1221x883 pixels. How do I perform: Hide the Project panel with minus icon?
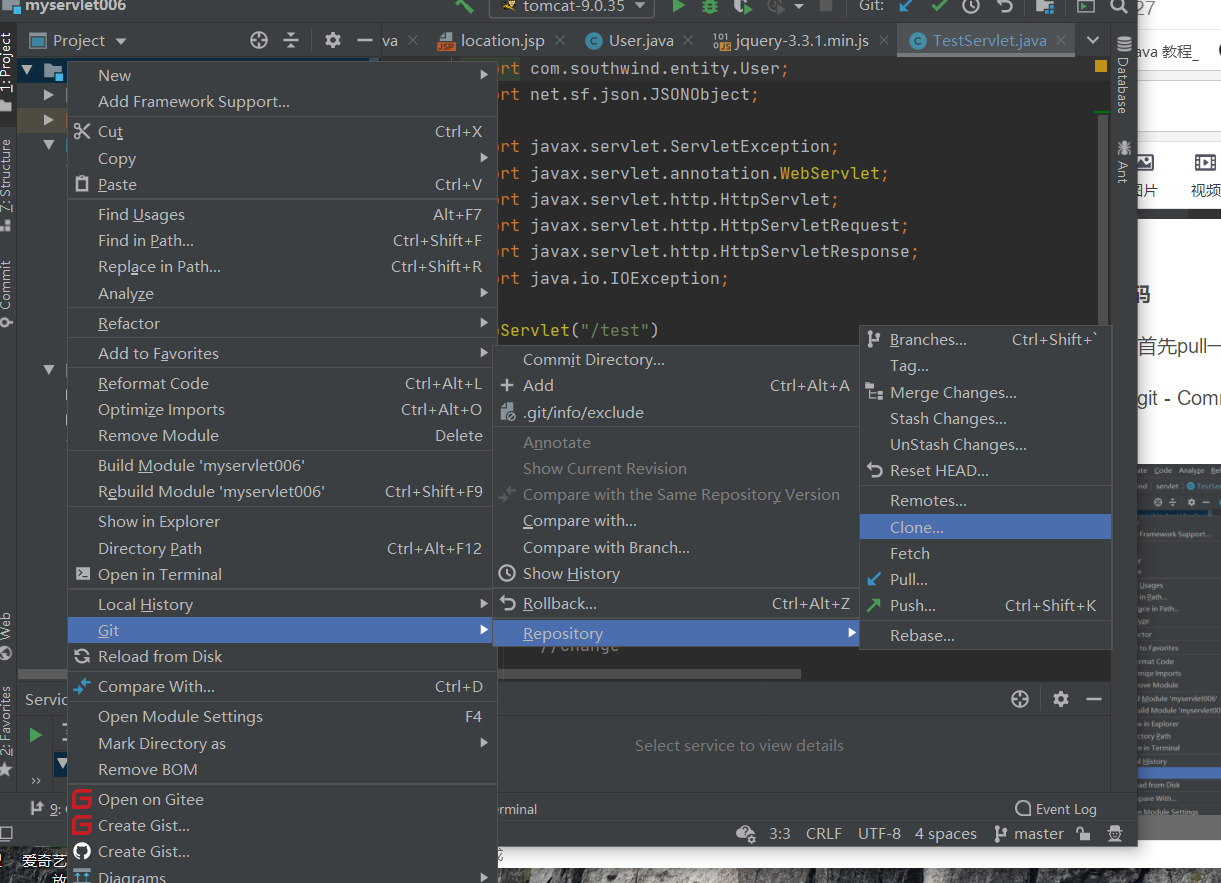click(x=364, y=40)
